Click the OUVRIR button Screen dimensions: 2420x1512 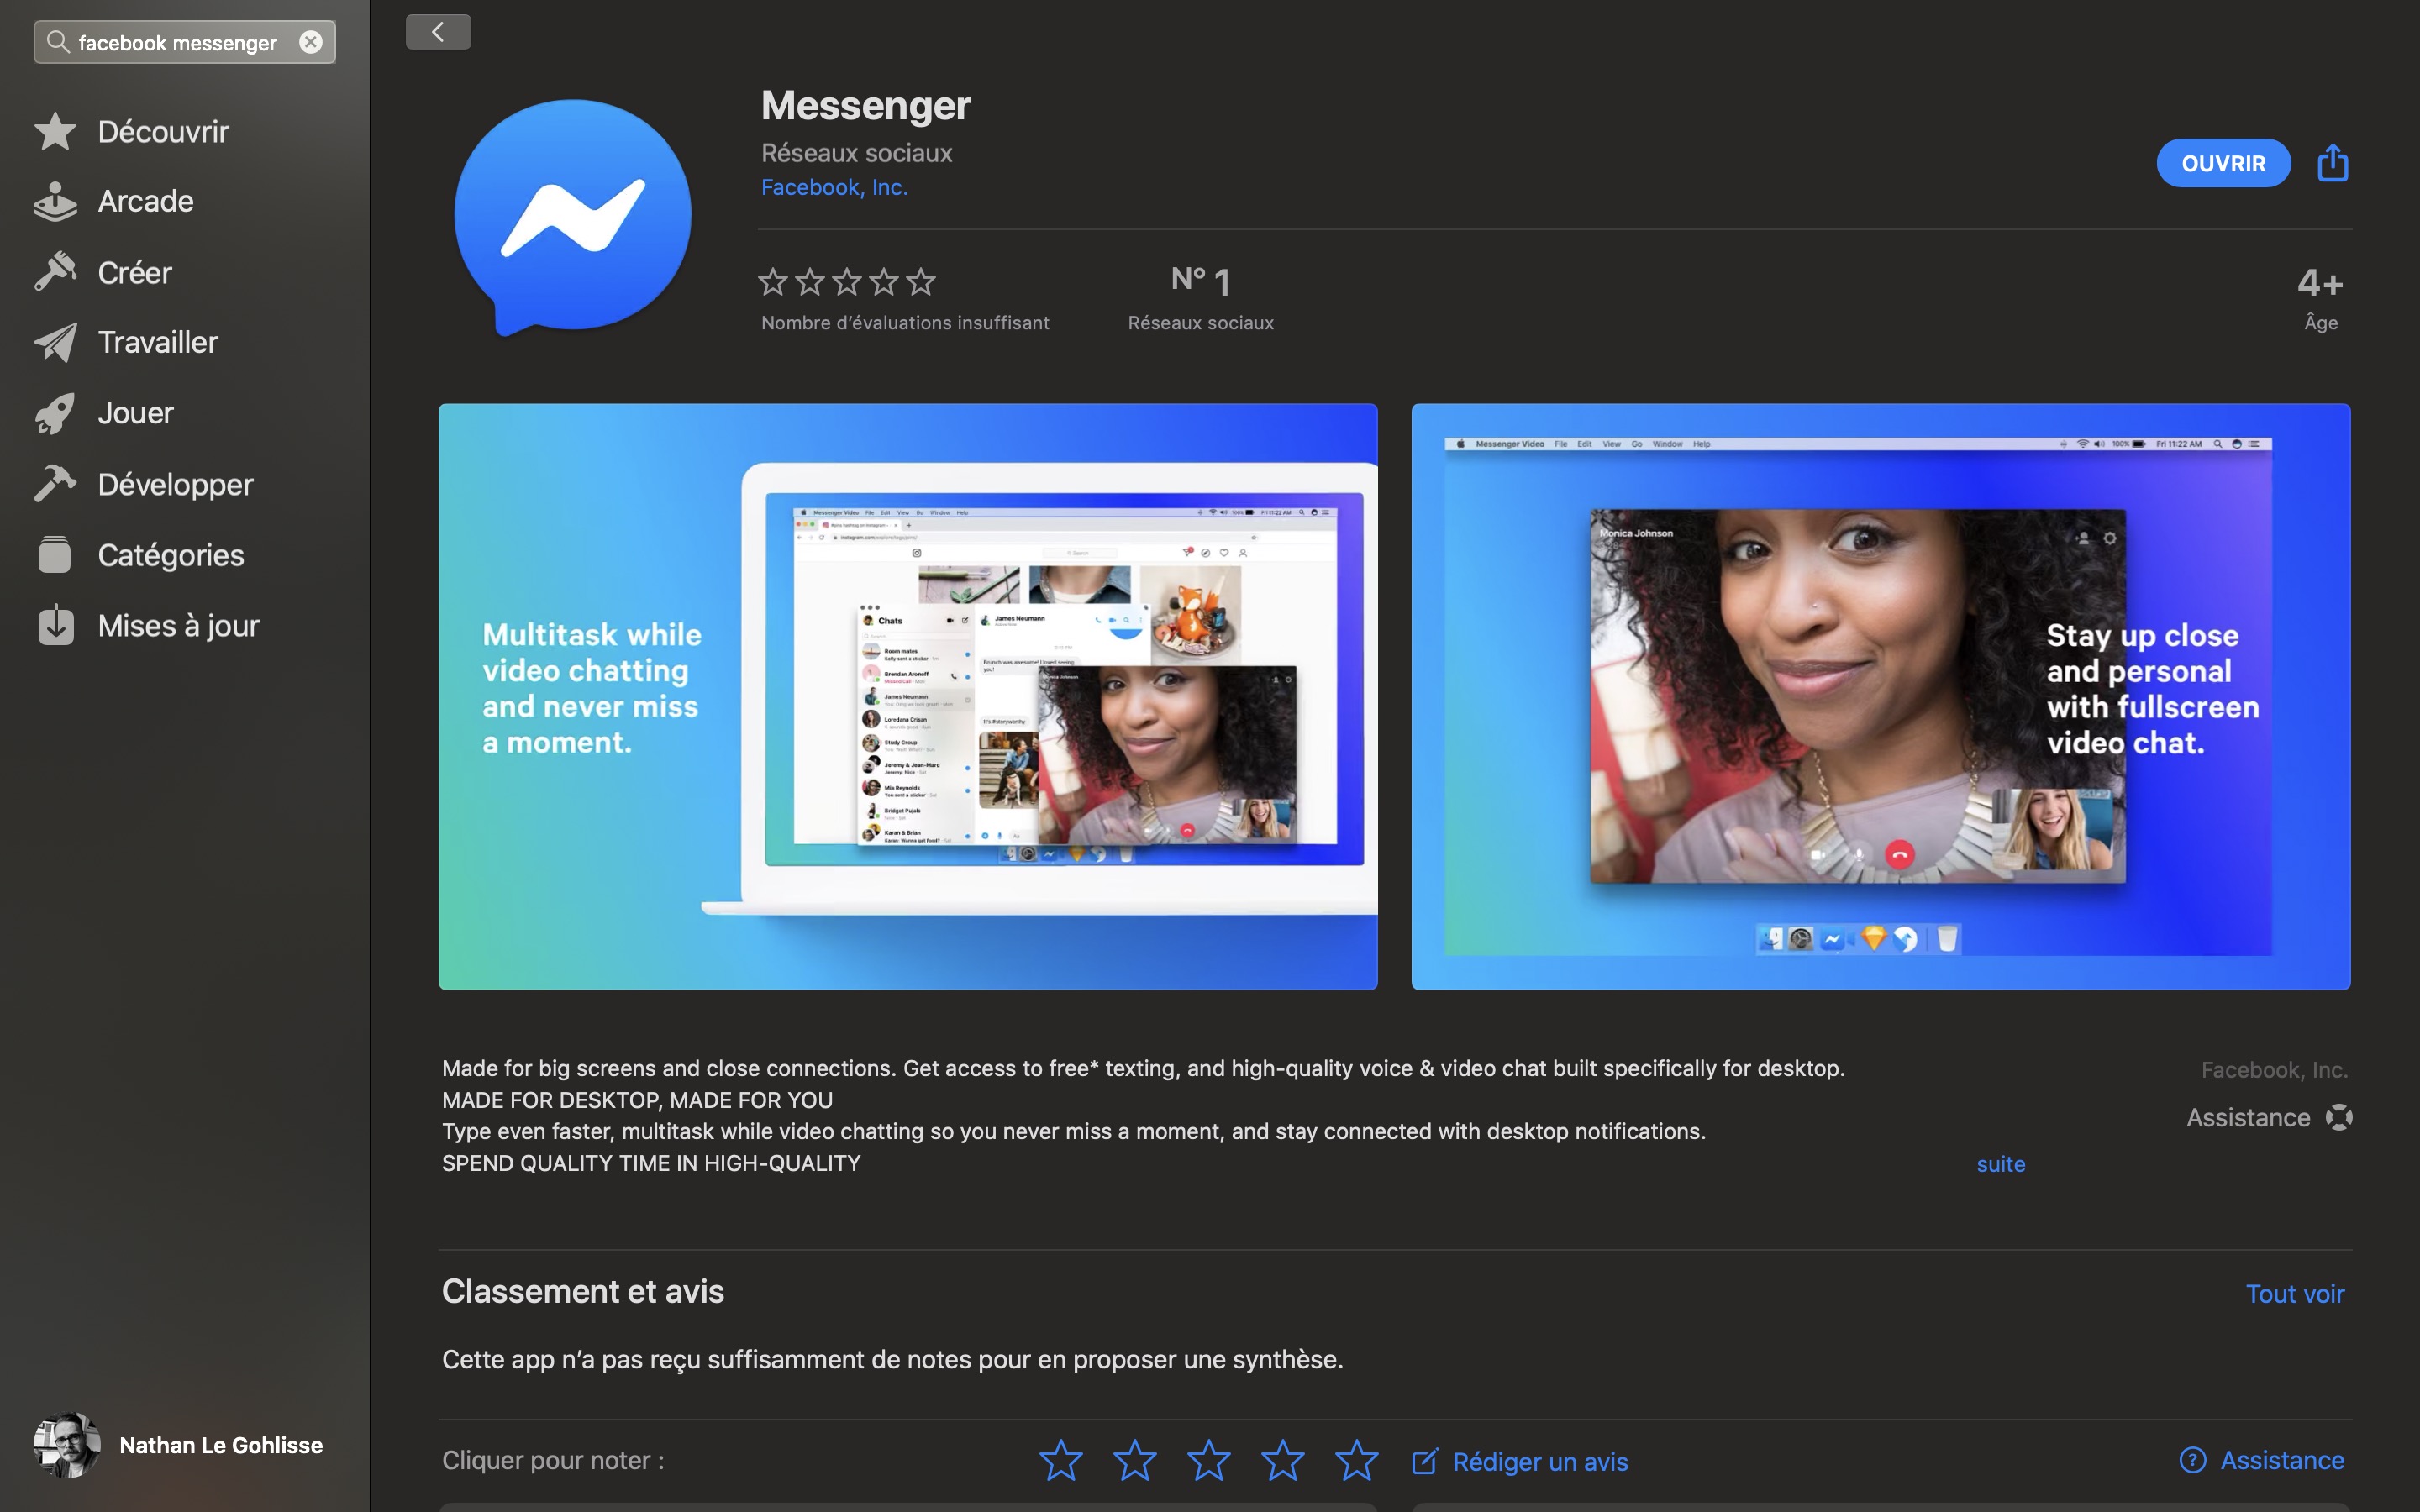(x=2223, y=160)
